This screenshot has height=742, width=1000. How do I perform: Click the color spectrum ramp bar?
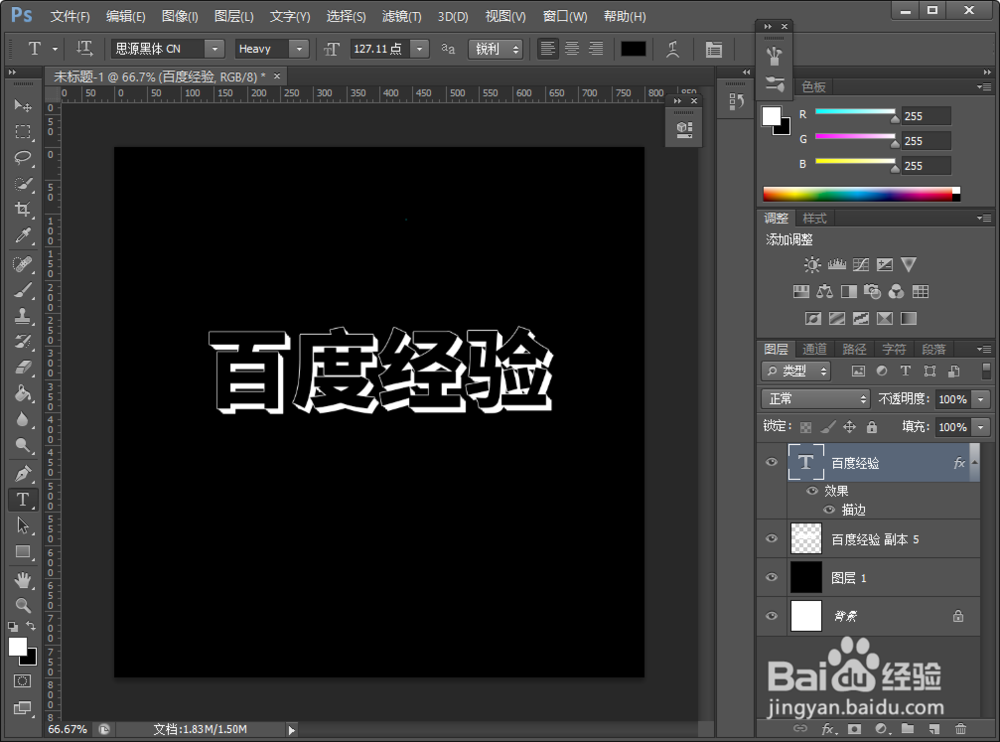click(x=862, y=194)
